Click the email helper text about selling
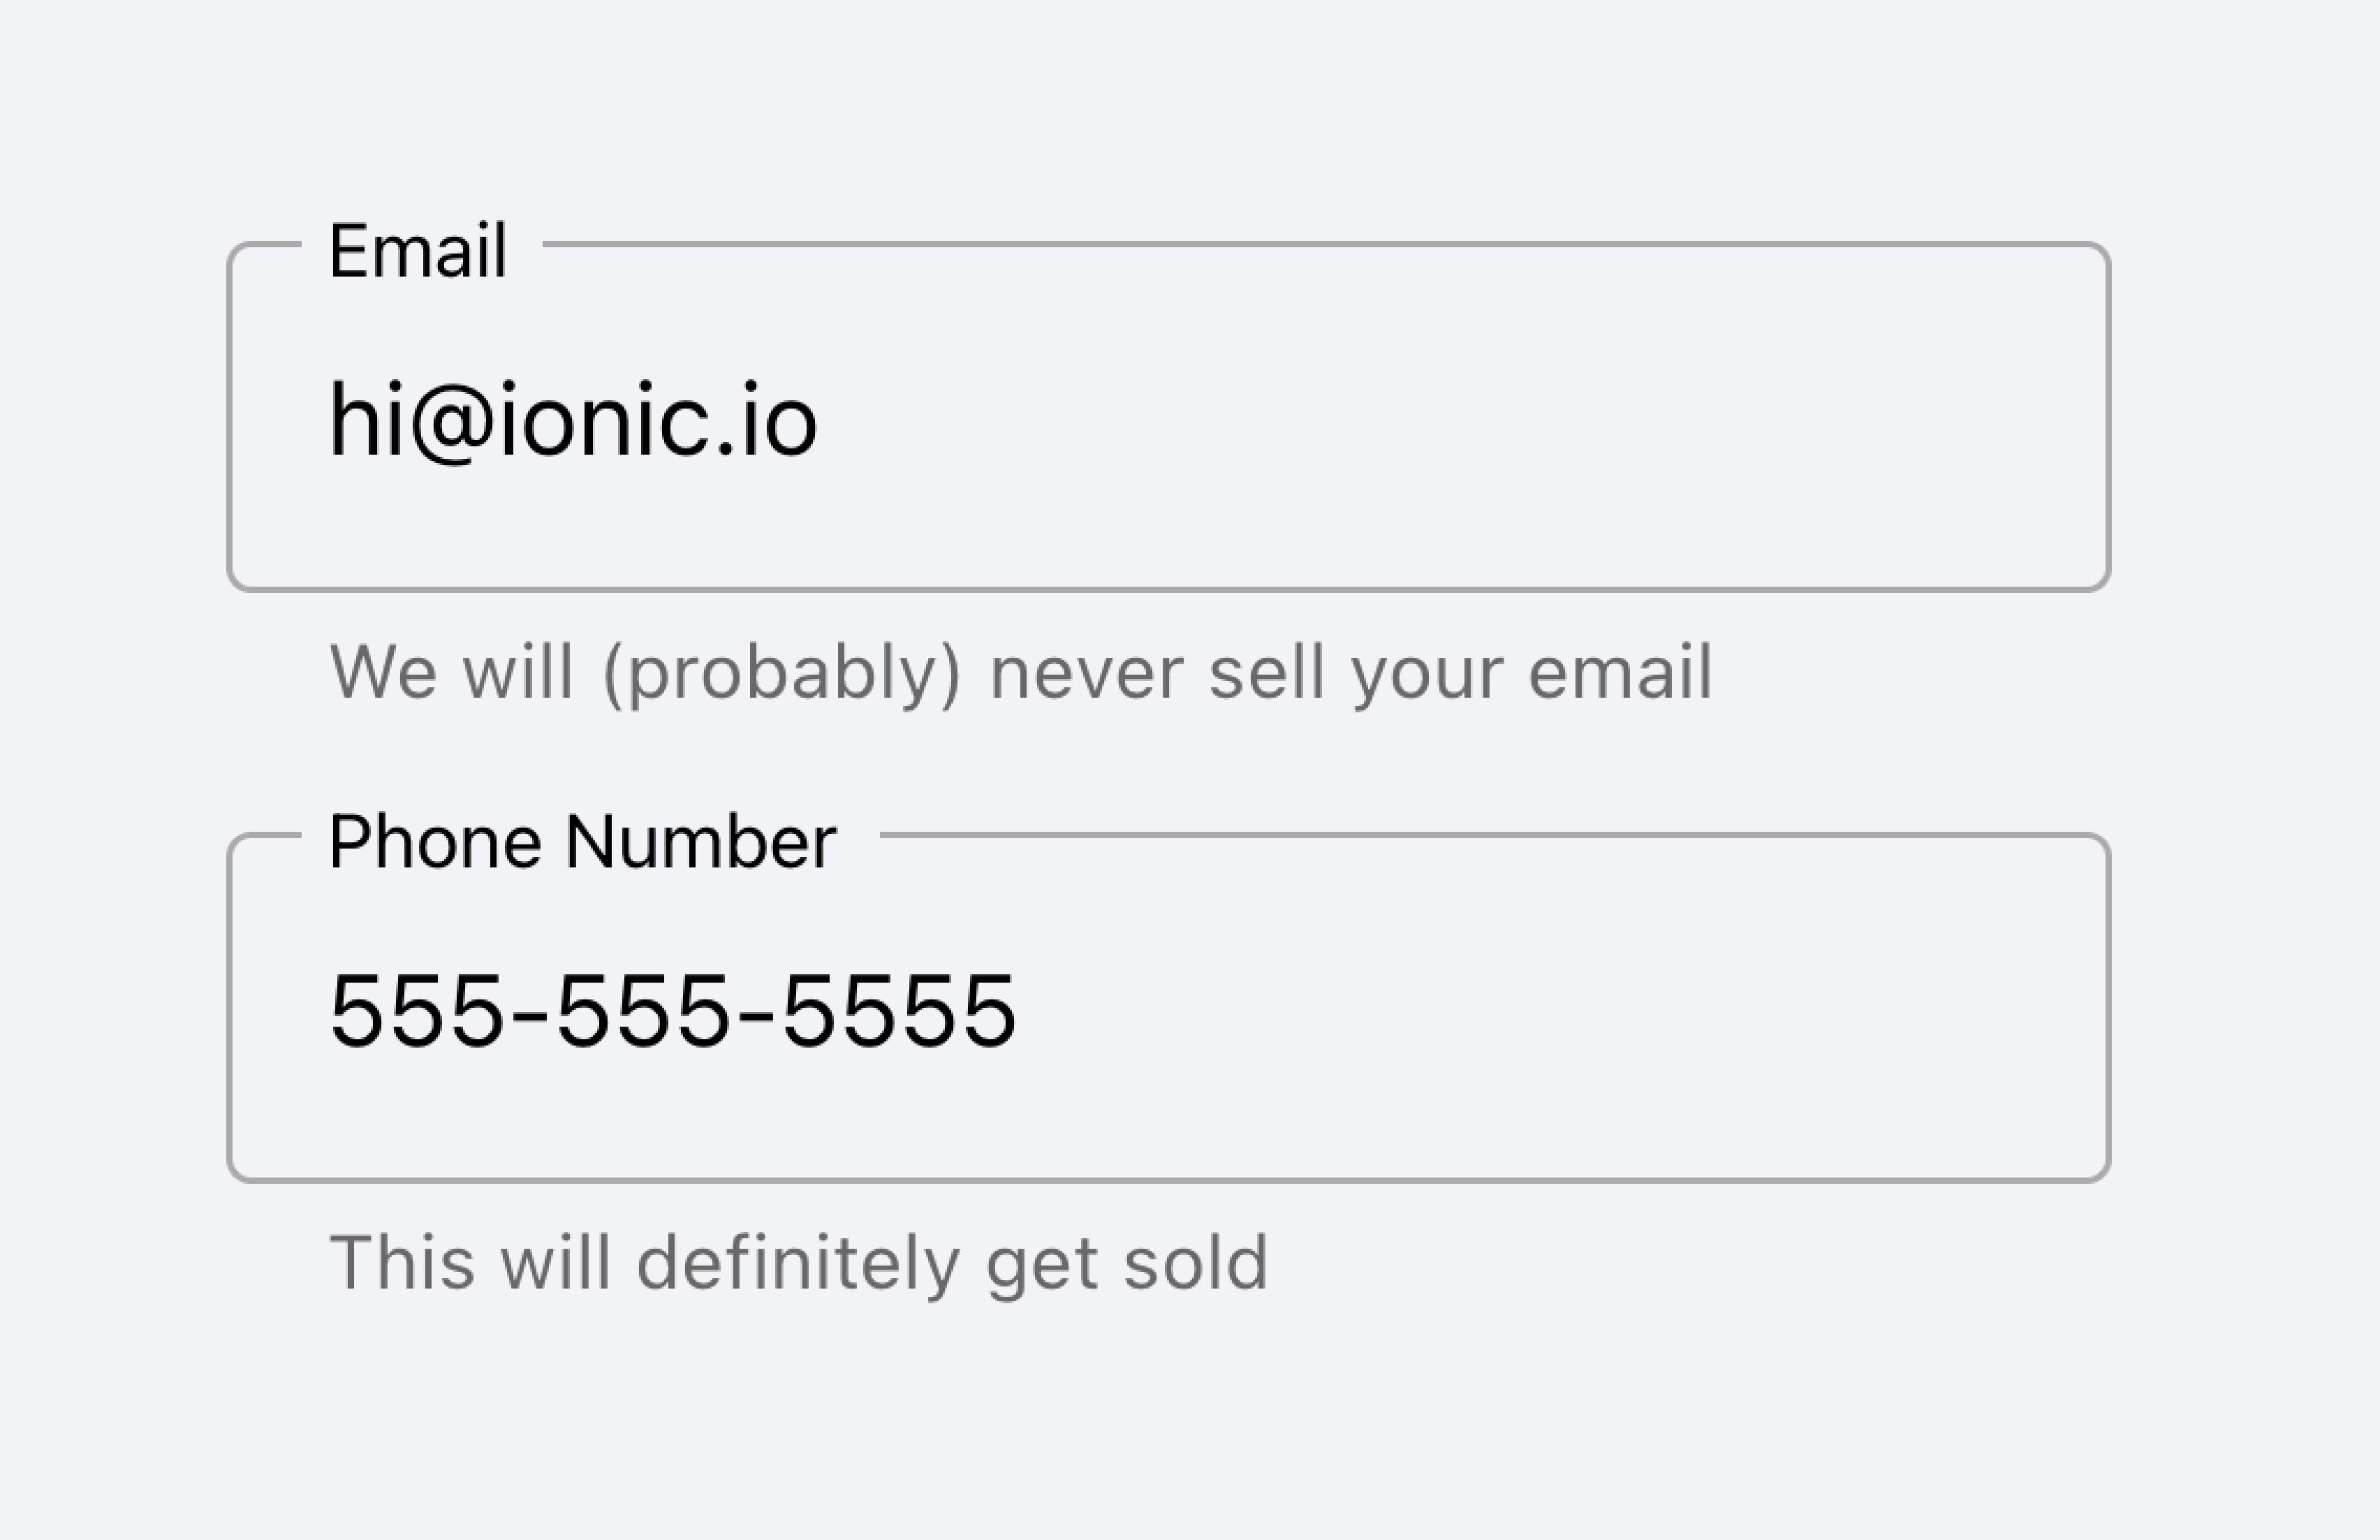The height and width of the screenshot is (1540, 2380). [1020, 672]
